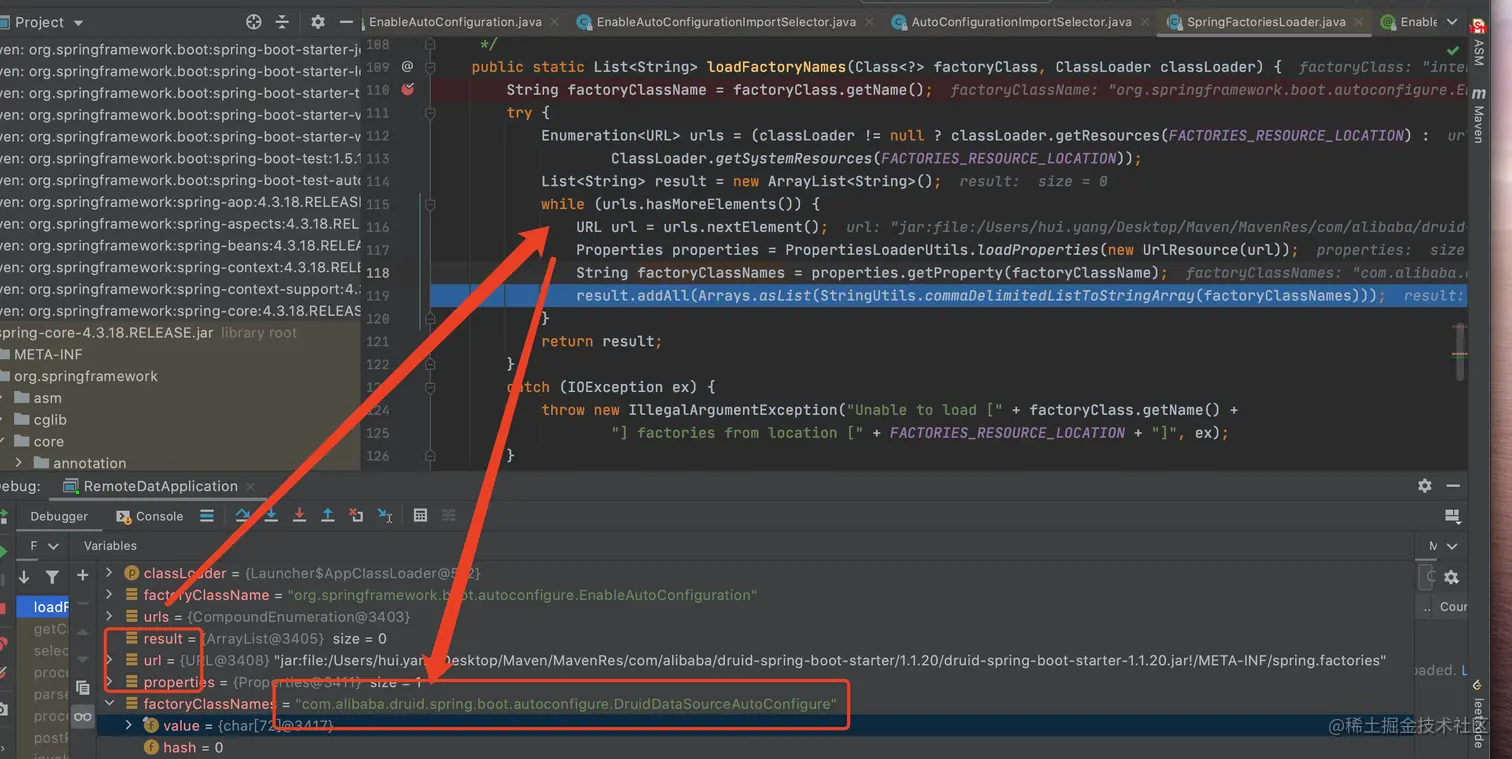Open the ASM side tool window
This screenshot has width=1512, height=759.
pyautogui.click(x=1479, y=41)
